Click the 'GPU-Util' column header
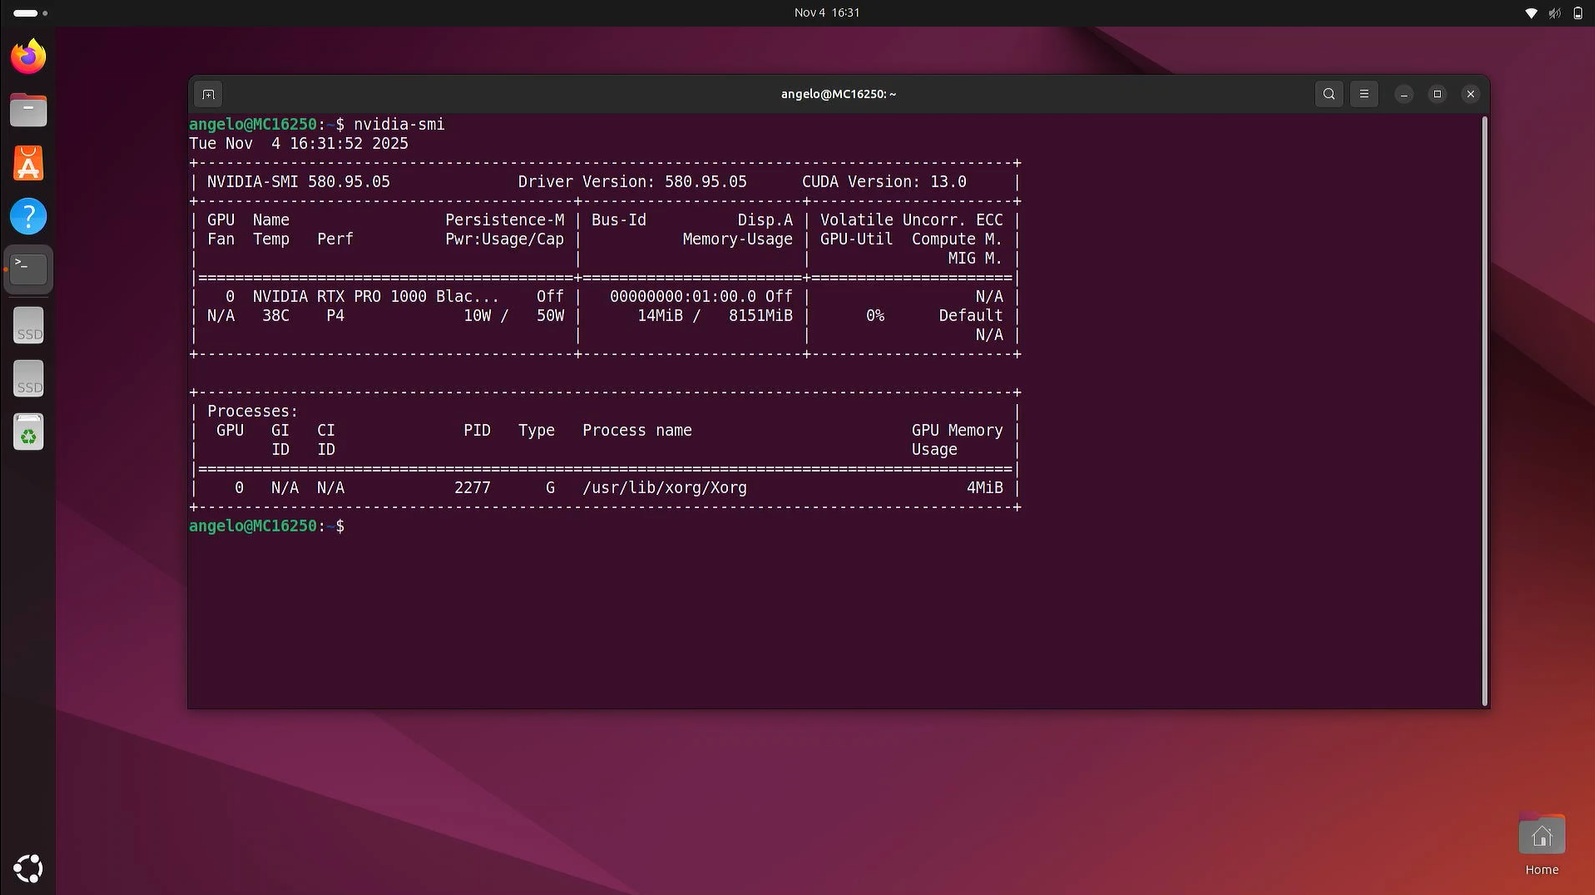1595x895 pixels. 856,239
